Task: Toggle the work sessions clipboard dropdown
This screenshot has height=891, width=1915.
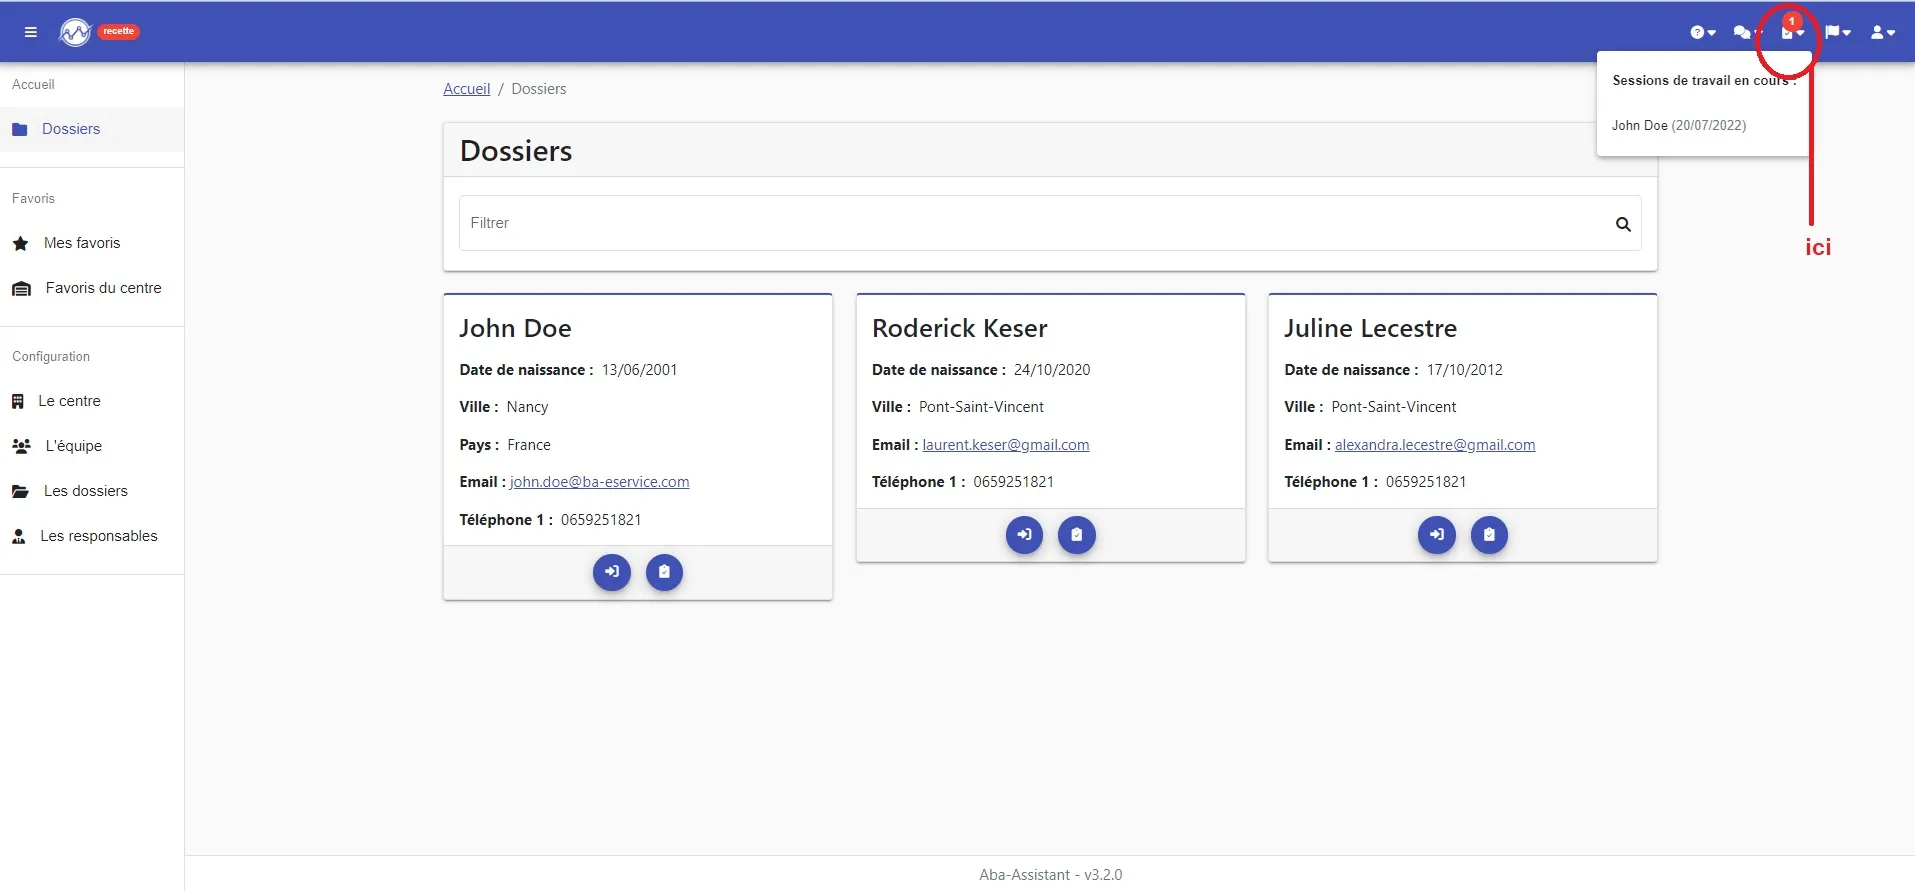Action: 1792,33
